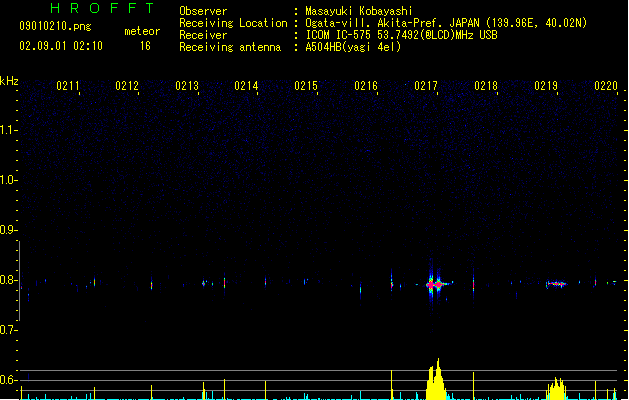629x400 pixels.
Task: Click the 0217 time marker
Action: 426,86
